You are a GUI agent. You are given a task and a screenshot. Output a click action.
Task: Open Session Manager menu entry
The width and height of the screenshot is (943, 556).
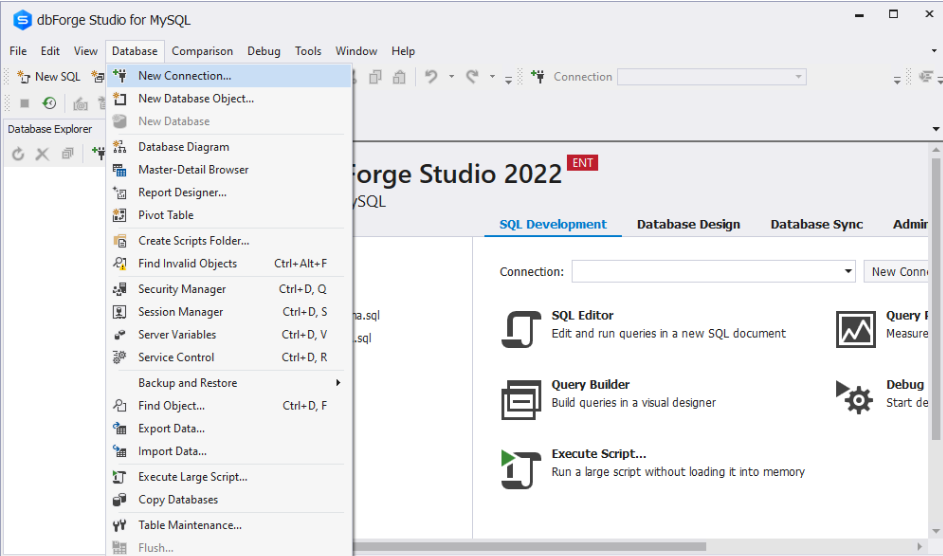[229, 312]
